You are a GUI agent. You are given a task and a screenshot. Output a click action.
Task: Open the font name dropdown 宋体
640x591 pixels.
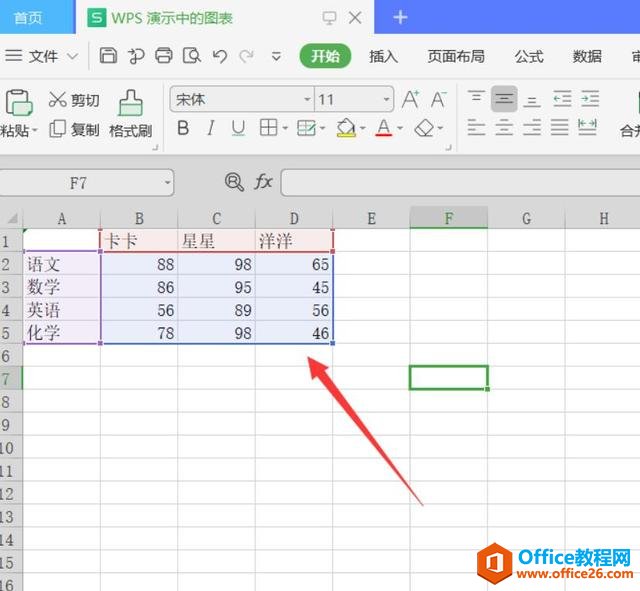(x=307, y=99)
